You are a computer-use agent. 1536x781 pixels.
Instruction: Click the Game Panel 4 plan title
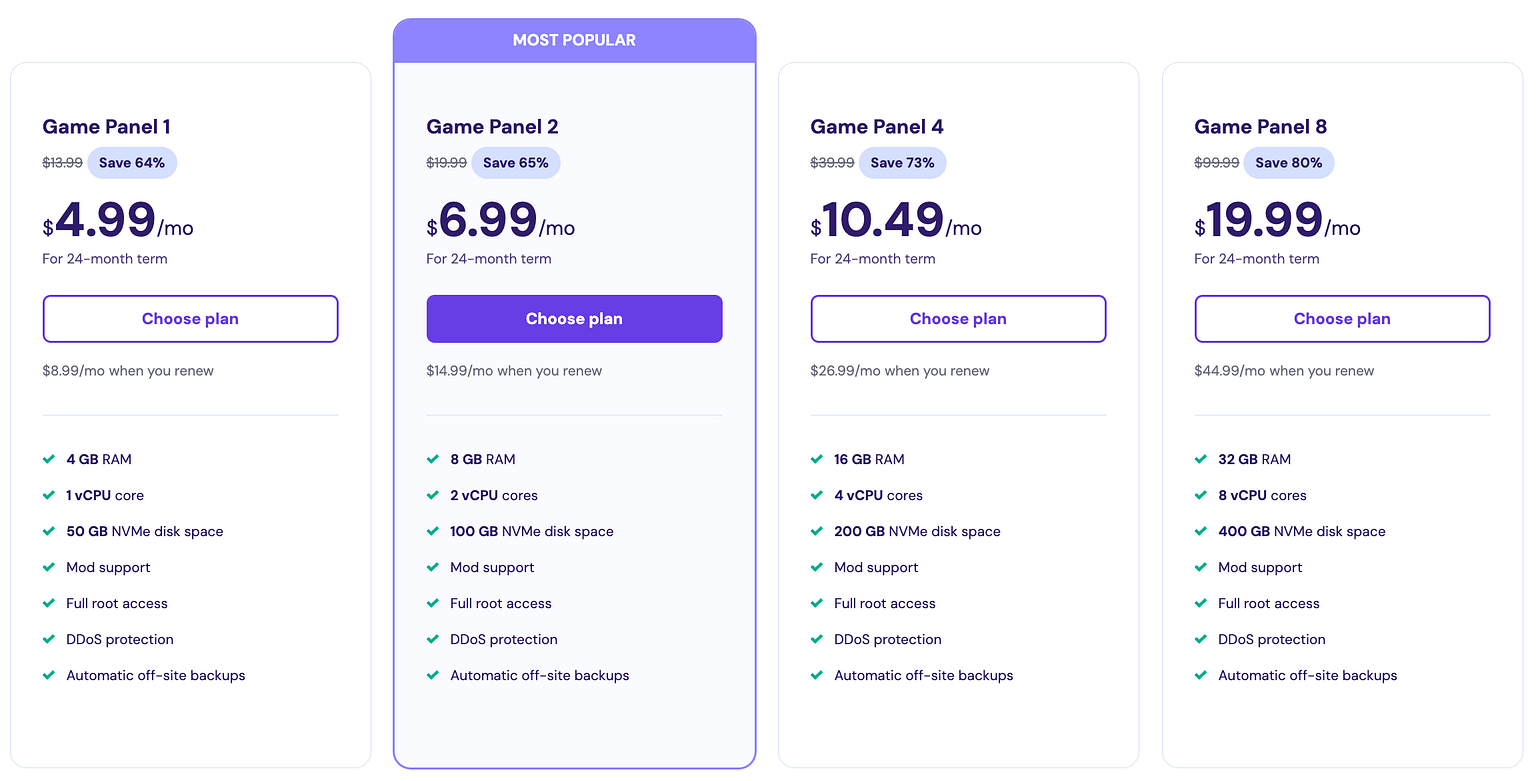877,126
